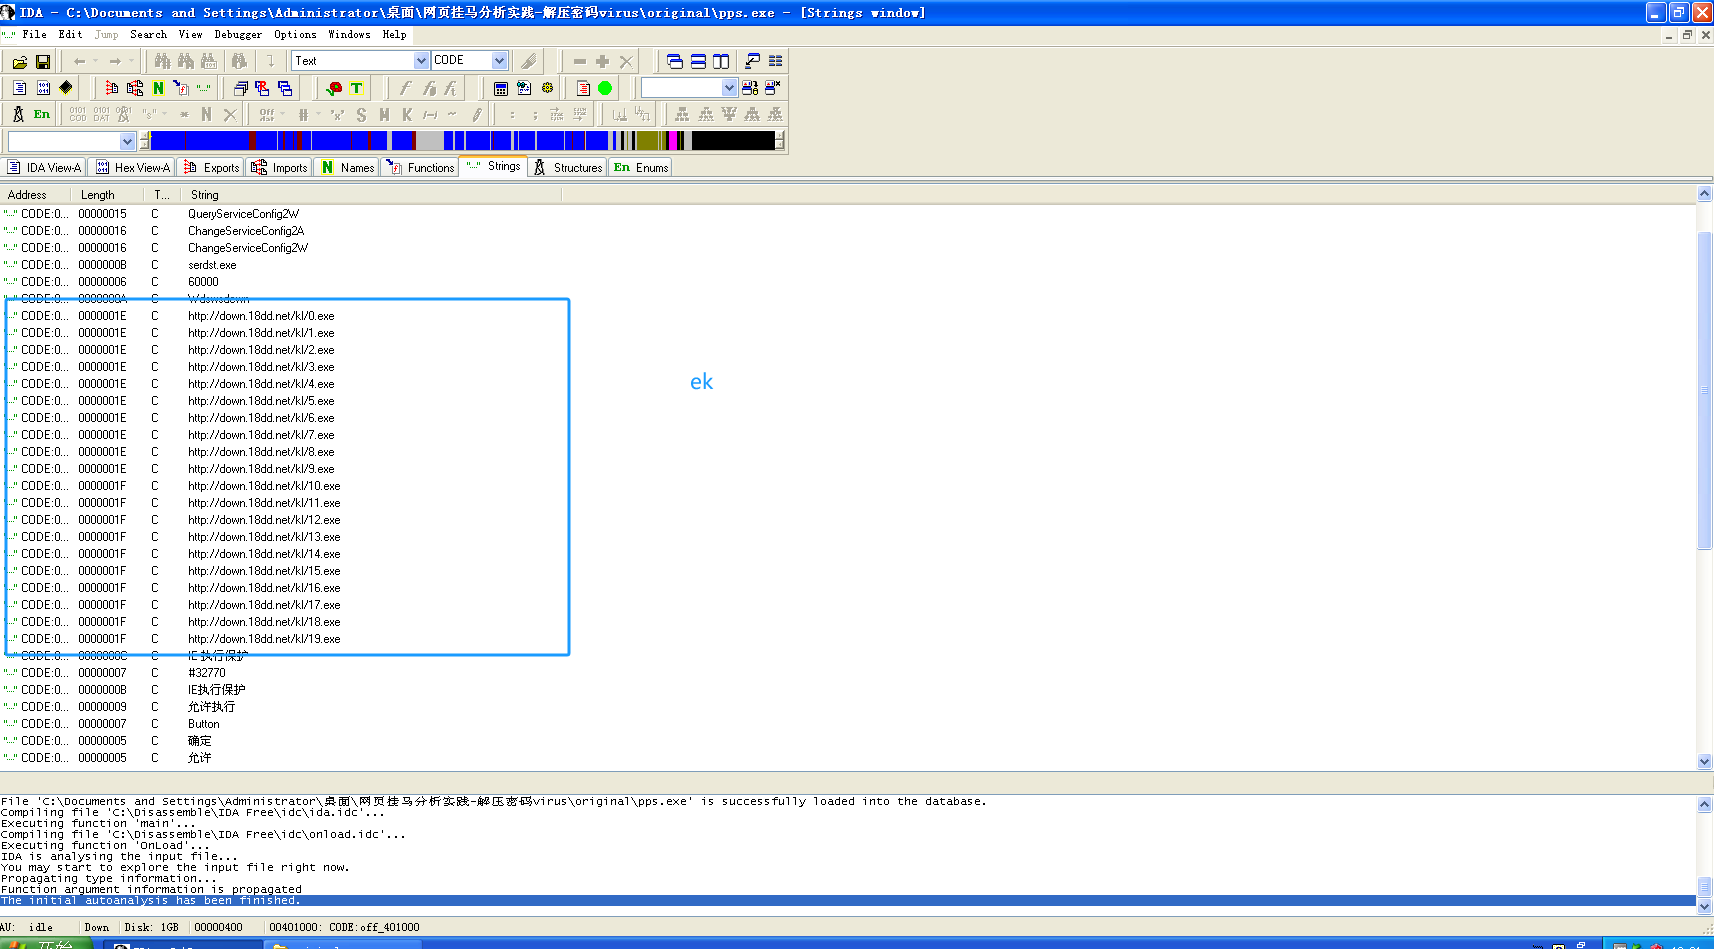
Task: Tile windows vertically toolbar icon
Action: point(721,61)
